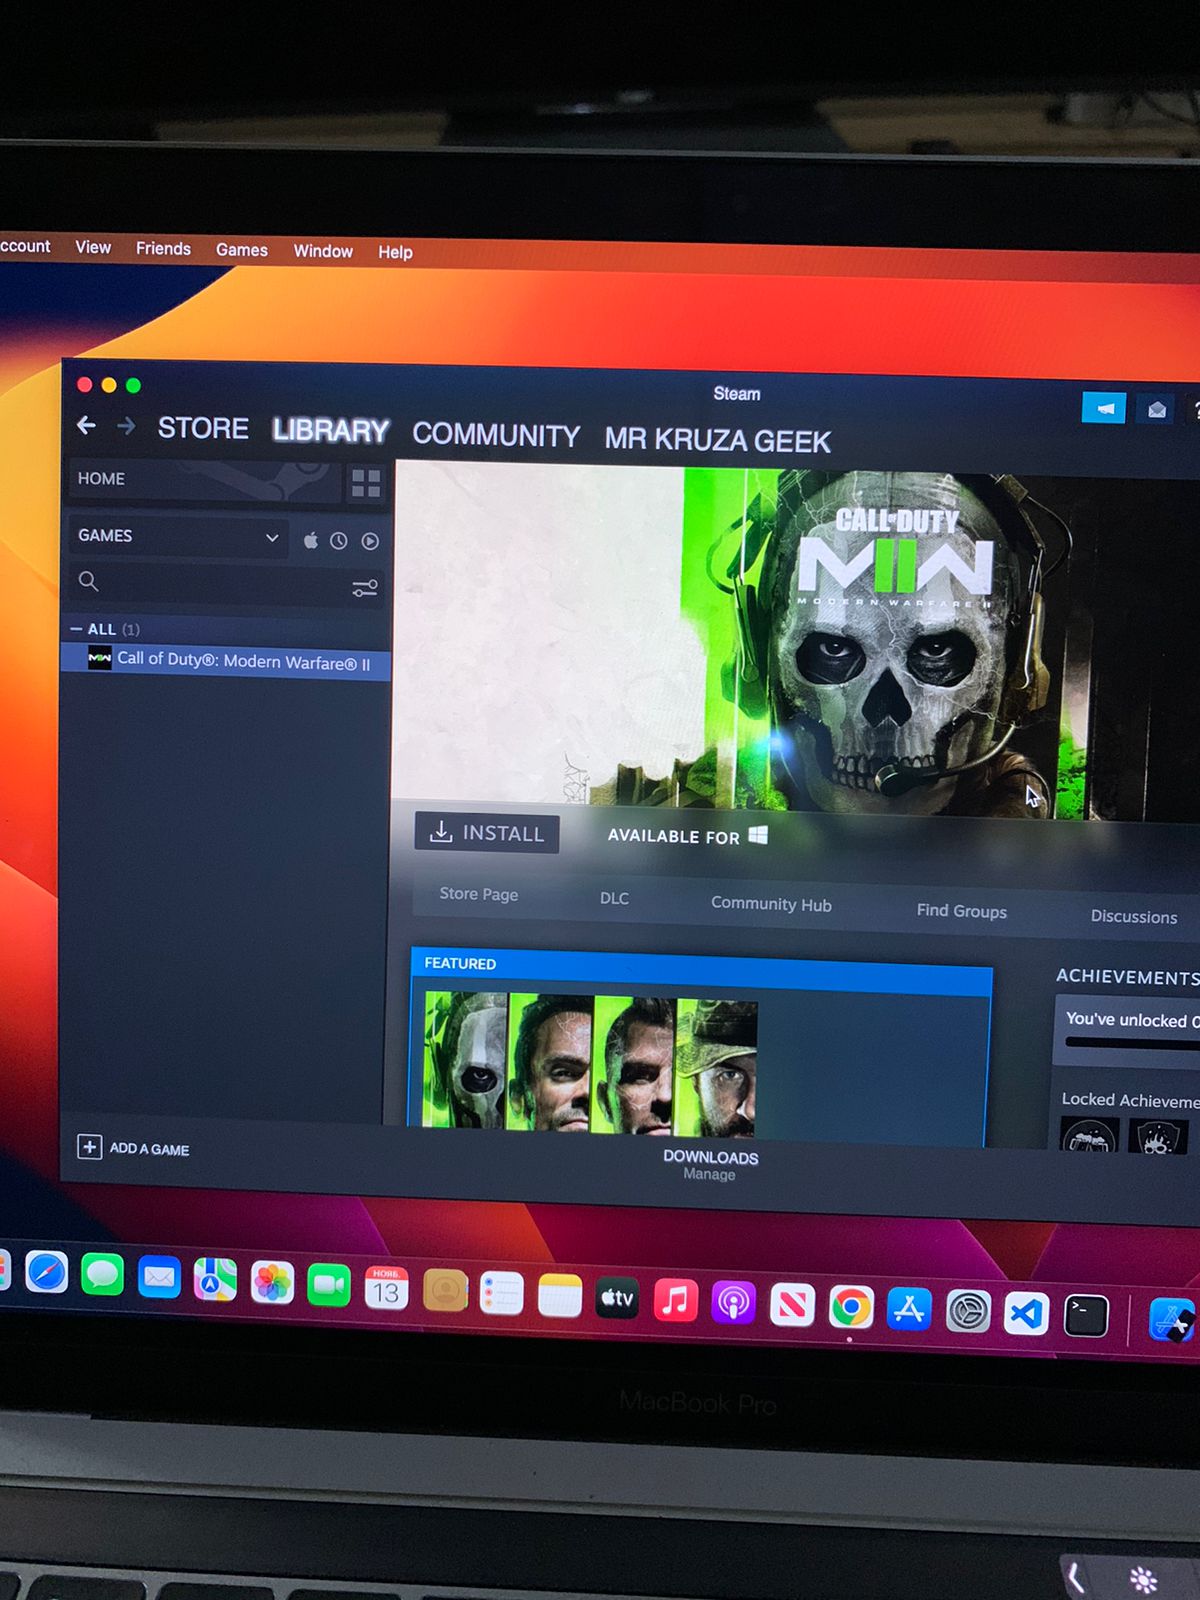1200x1600 pixels.
Task: Open Terminal from the Dock
Action: [x=1086, y=1316]
